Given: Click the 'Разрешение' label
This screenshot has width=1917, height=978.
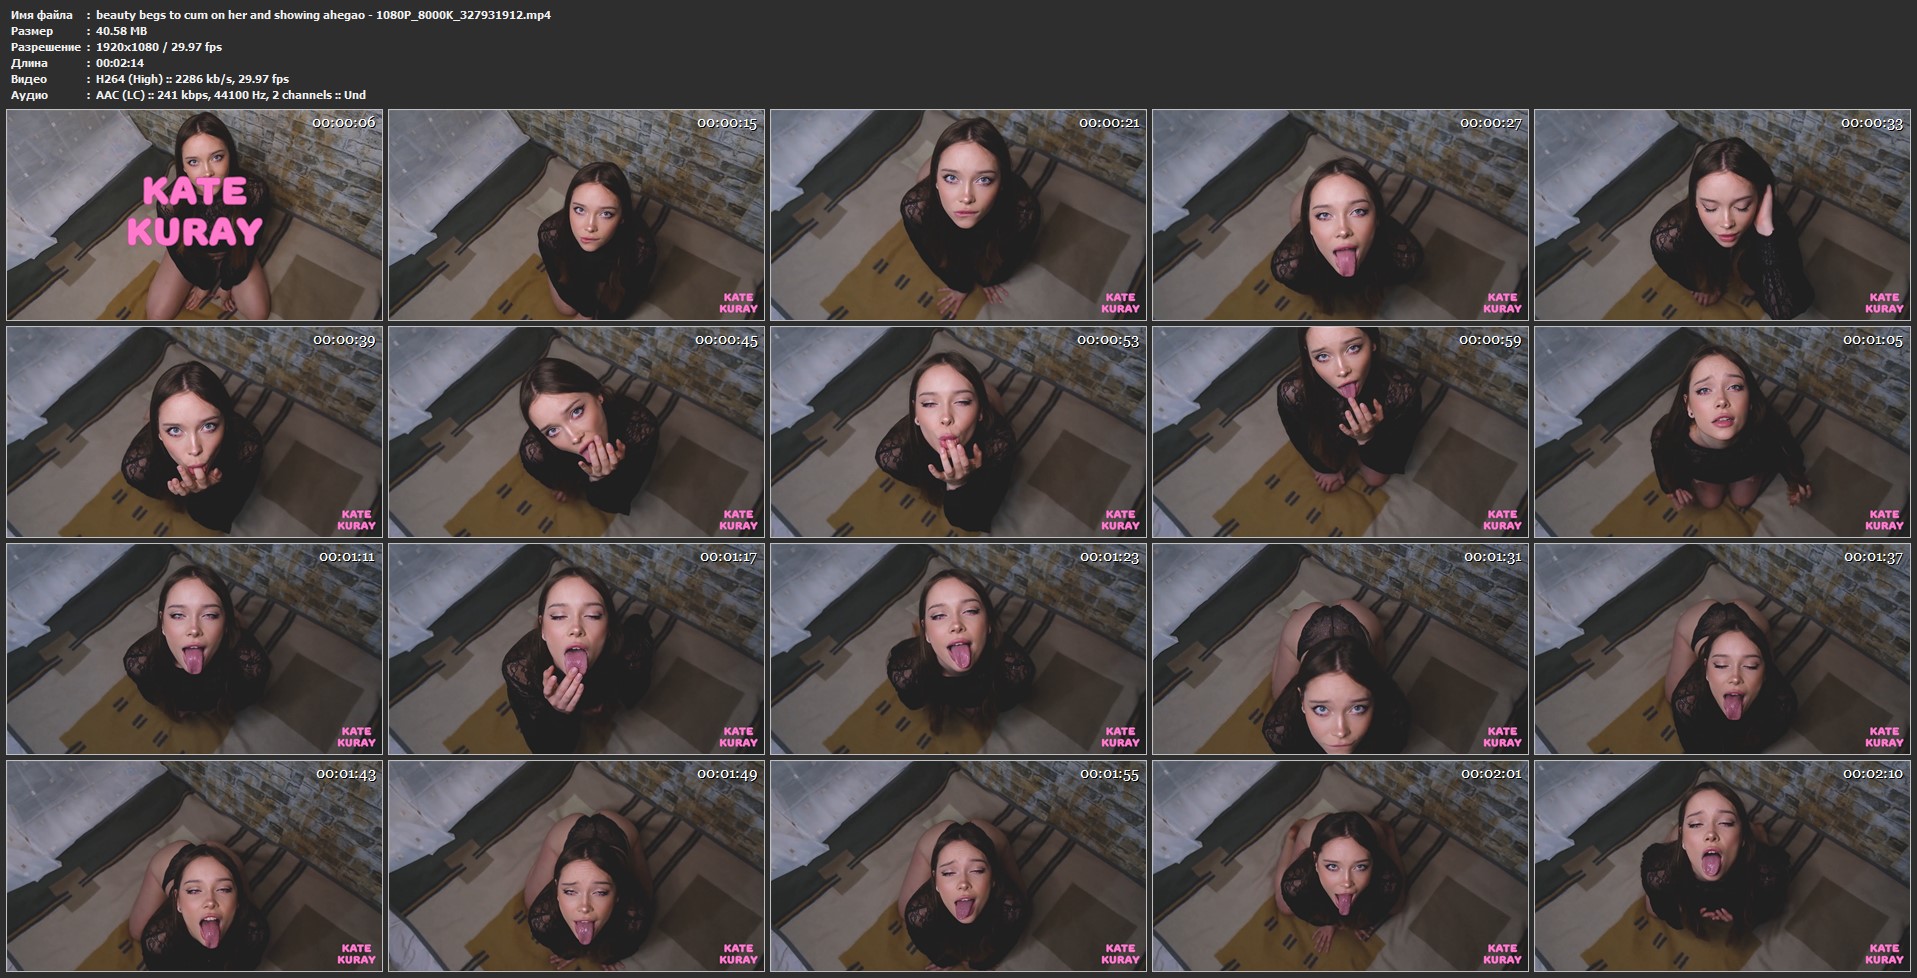Looking at the screenshot, I should (x=45, y=47).
